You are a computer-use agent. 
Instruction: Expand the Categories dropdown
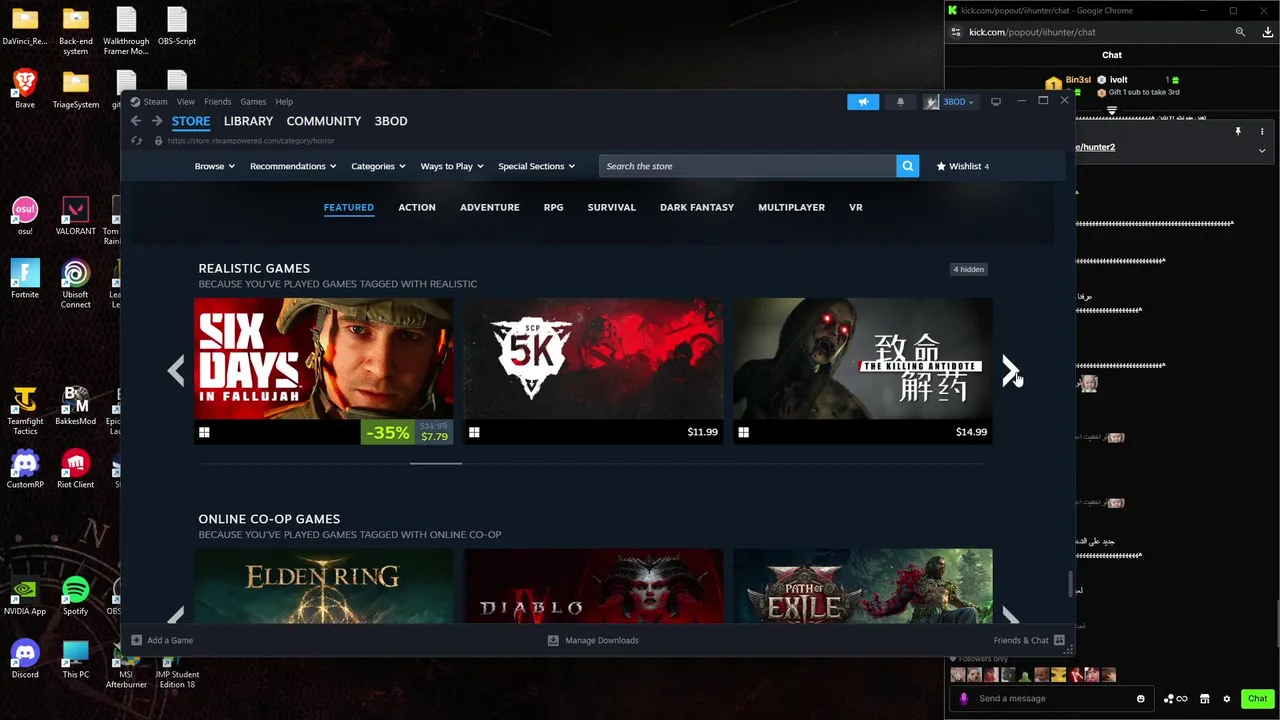click(377, 166)
